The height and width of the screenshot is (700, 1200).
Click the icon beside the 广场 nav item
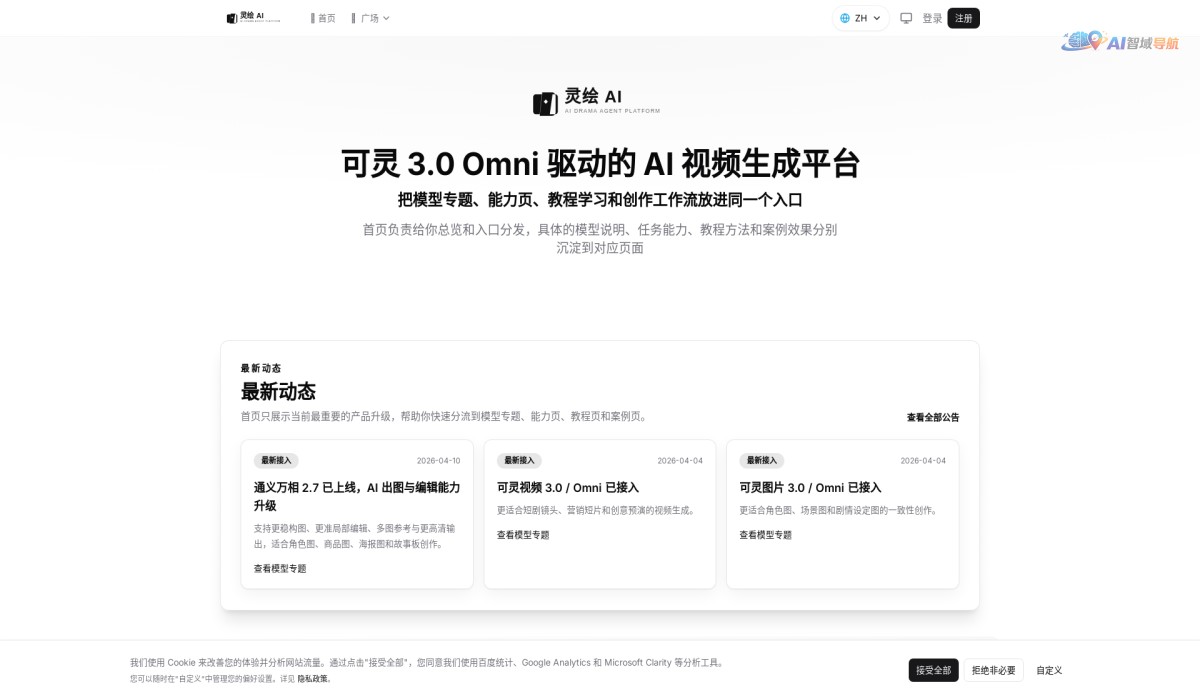354,17
